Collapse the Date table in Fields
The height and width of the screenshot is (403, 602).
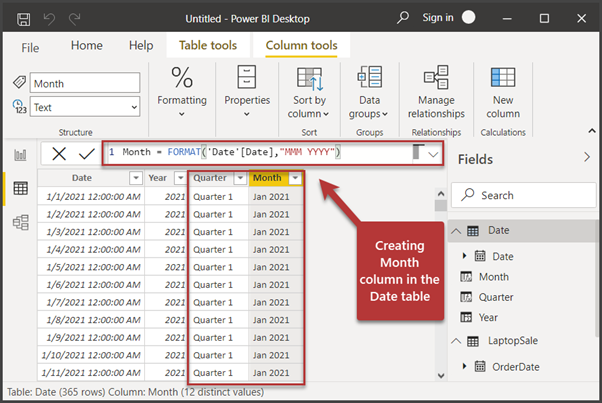coord(456,231)
